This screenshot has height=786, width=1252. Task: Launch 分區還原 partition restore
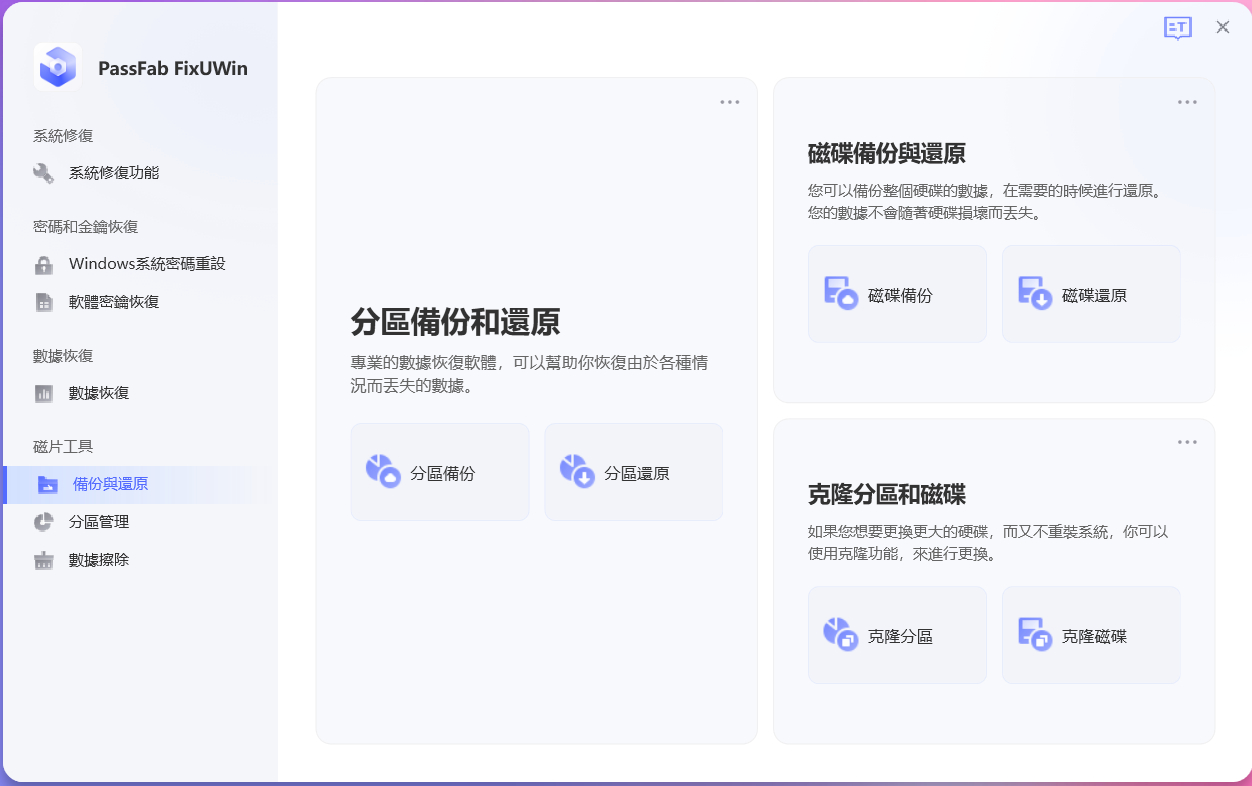tap(633, 472)
